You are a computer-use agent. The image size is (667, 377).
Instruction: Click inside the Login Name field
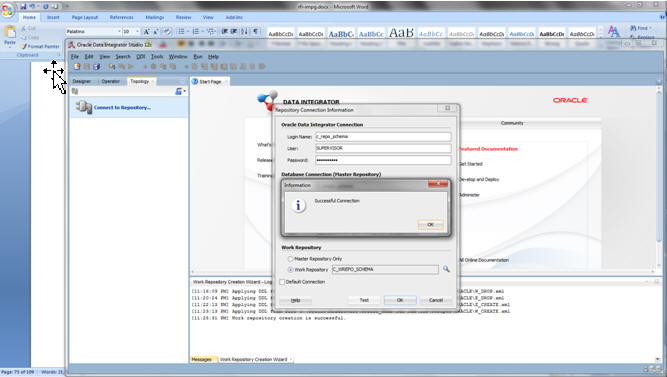pyautogui.click(x=383, y=137)
